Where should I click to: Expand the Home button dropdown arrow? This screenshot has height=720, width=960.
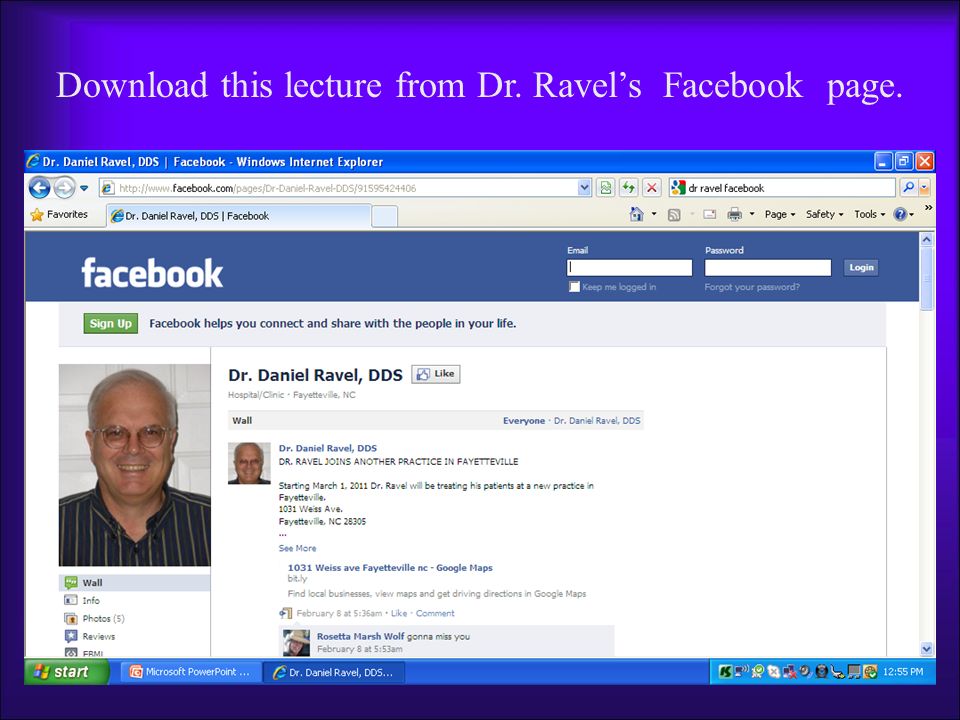(654, 214)
